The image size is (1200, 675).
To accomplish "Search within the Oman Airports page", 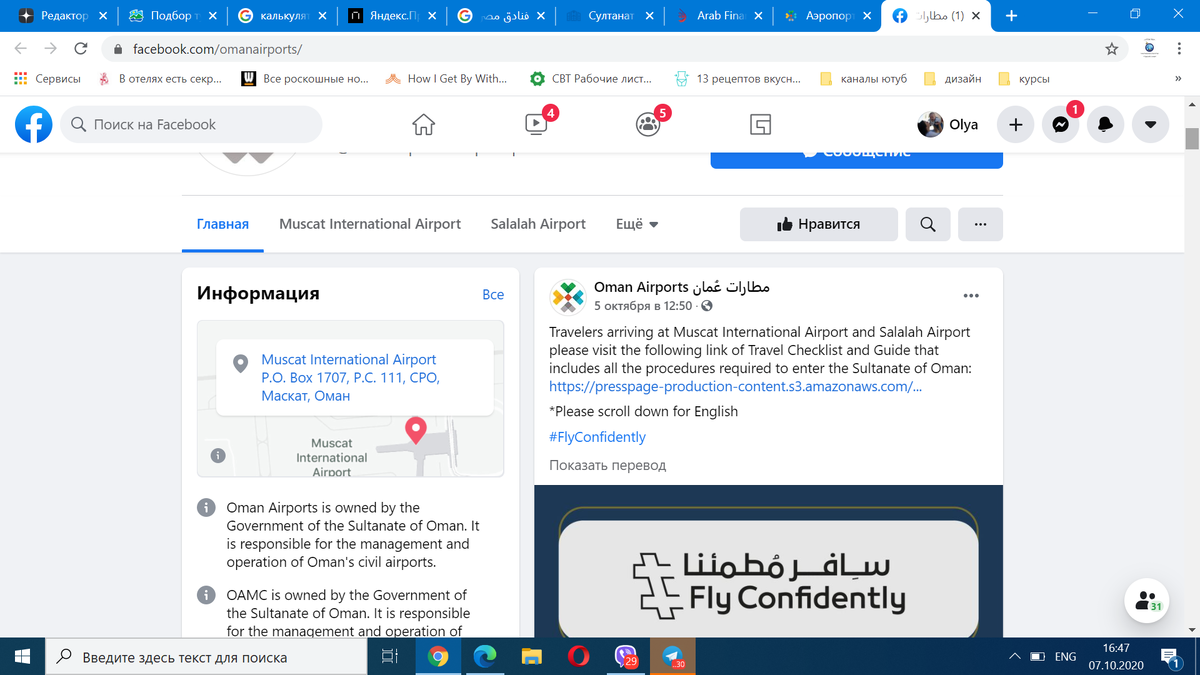I will (928, 224).
